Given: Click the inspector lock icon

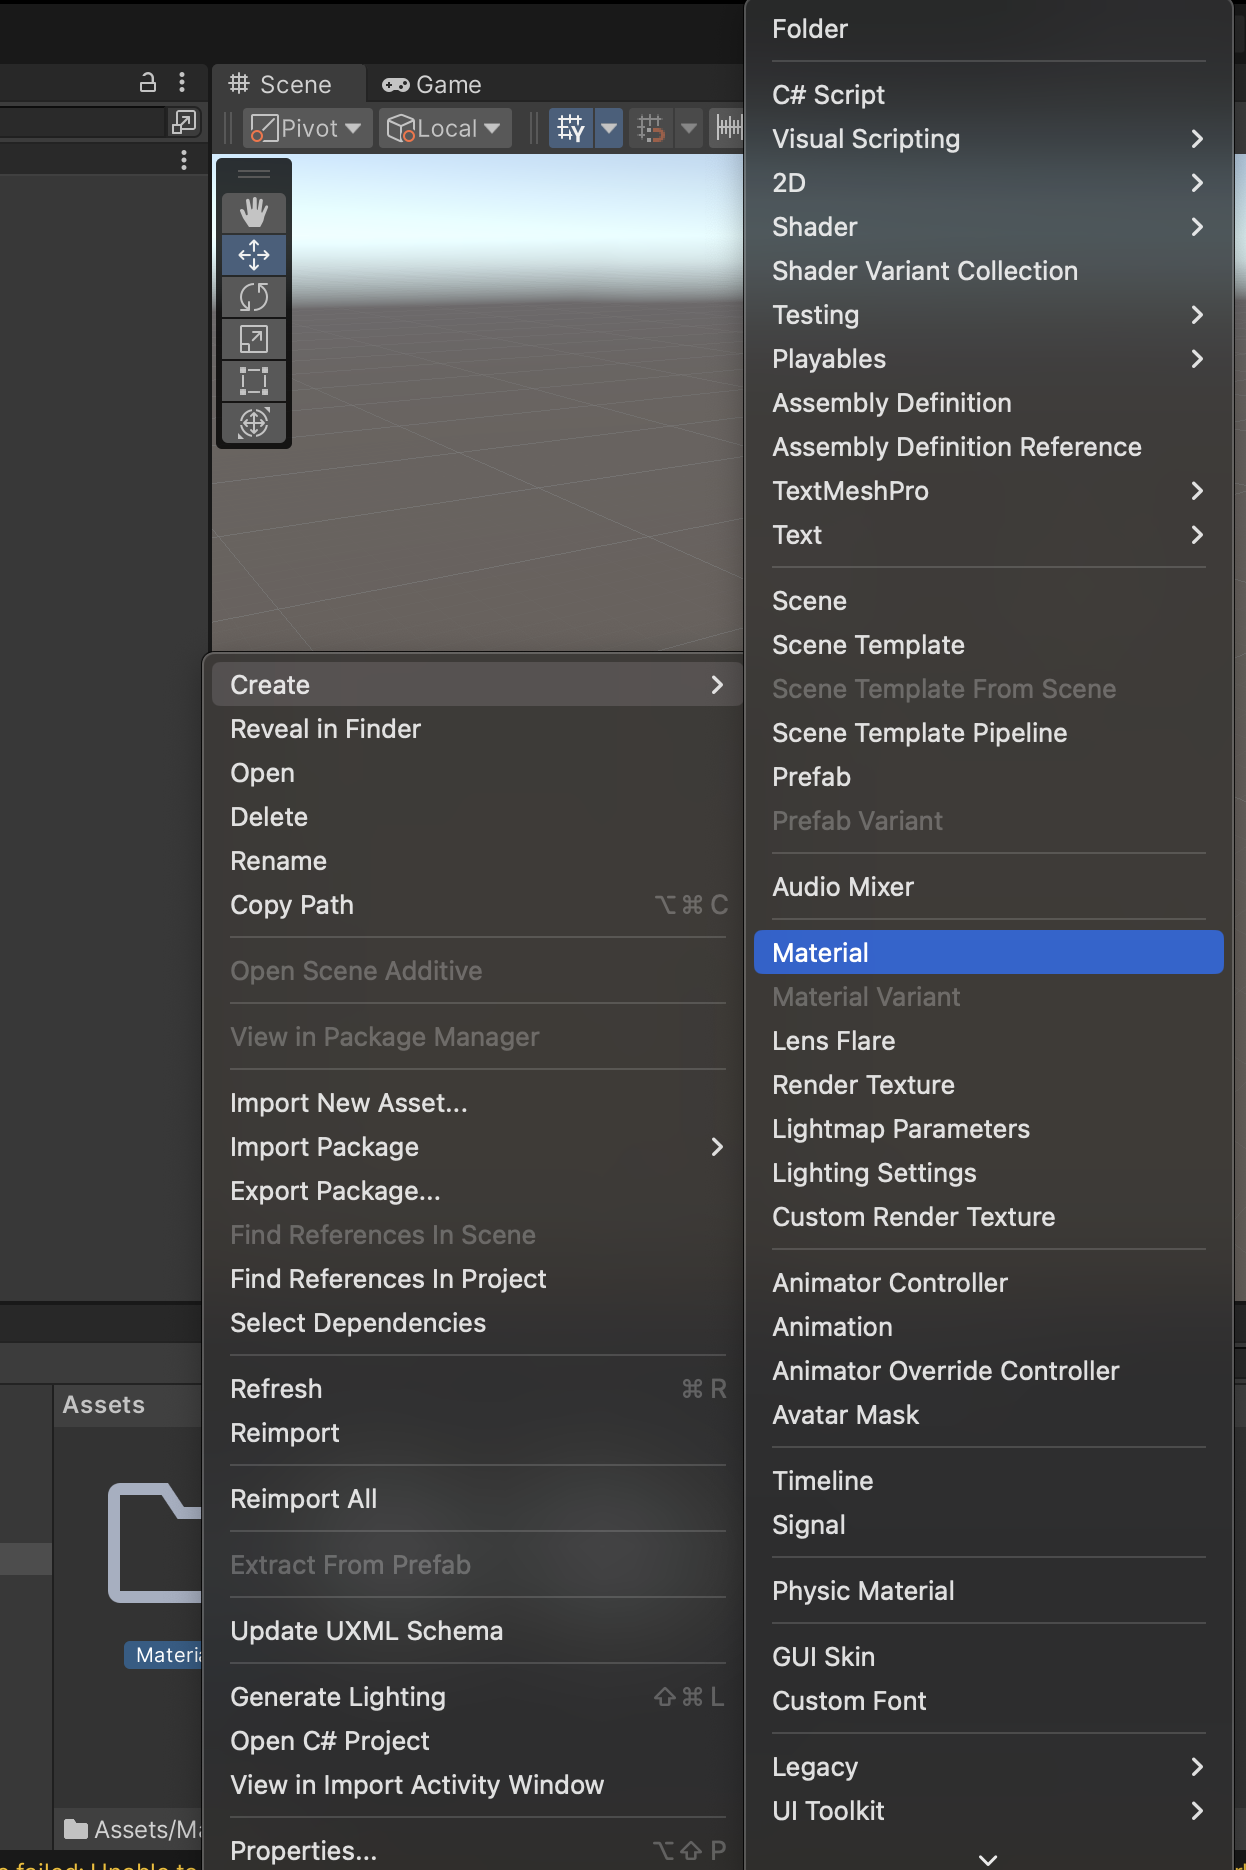Looking at the screenshot, I should pyautogui.click(x=148, y=83).
